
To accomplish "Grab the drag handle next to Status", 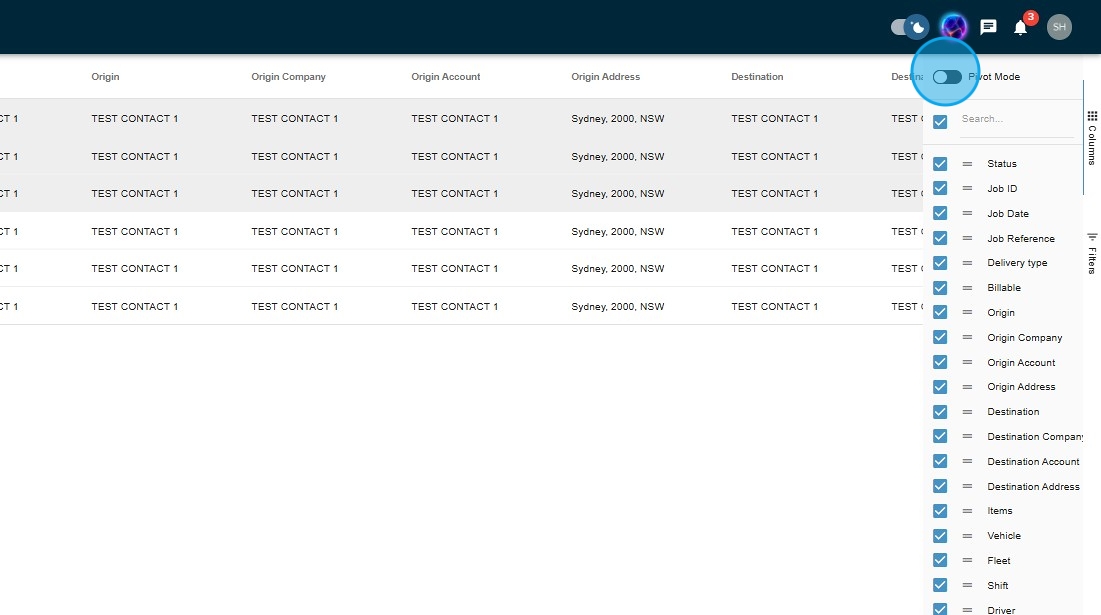I will pyautogui.click(x=967, y=164).
